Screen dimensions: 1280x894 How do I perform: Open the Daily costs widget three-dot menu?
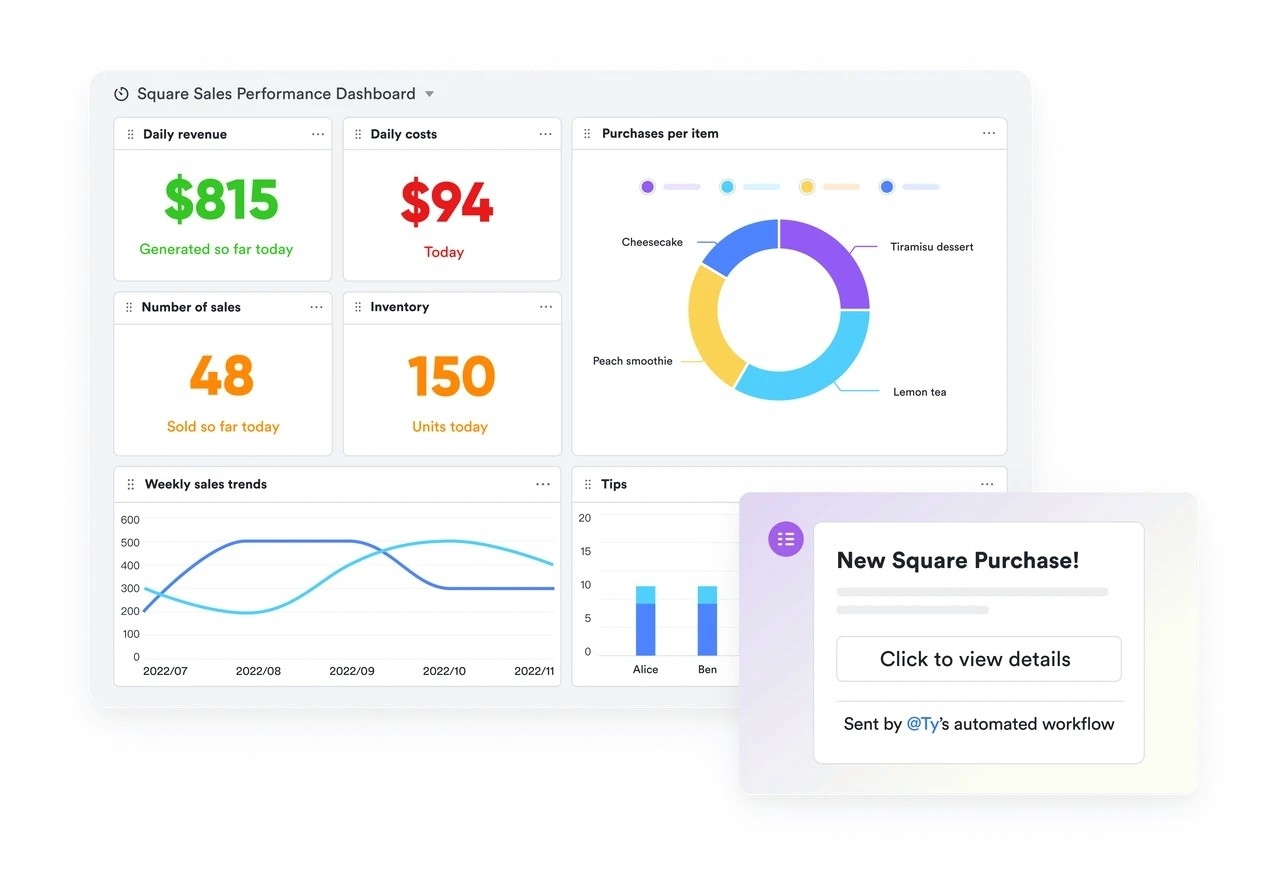[x=545, y=134]
